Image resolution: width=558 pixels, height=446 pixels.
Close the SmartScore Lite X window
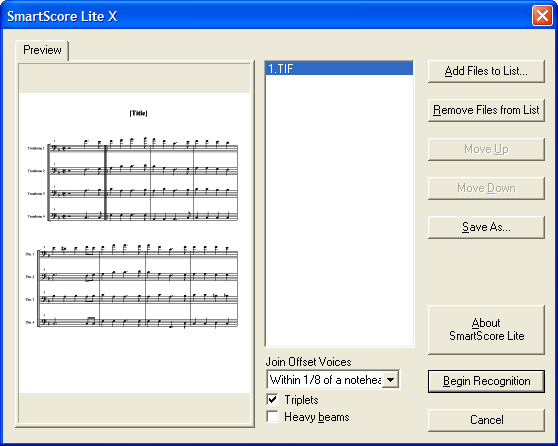[542, 16]
